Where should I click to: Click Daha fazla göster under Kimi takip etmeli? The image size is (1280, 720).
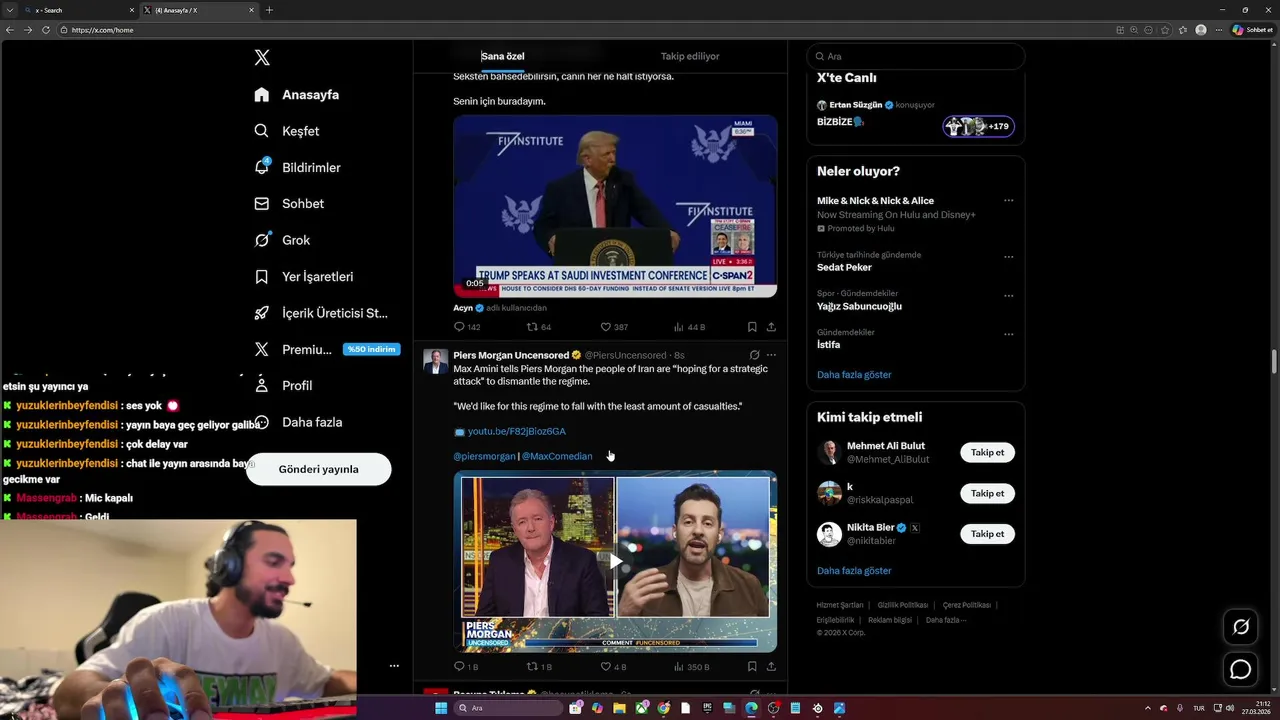pos(854,571)
